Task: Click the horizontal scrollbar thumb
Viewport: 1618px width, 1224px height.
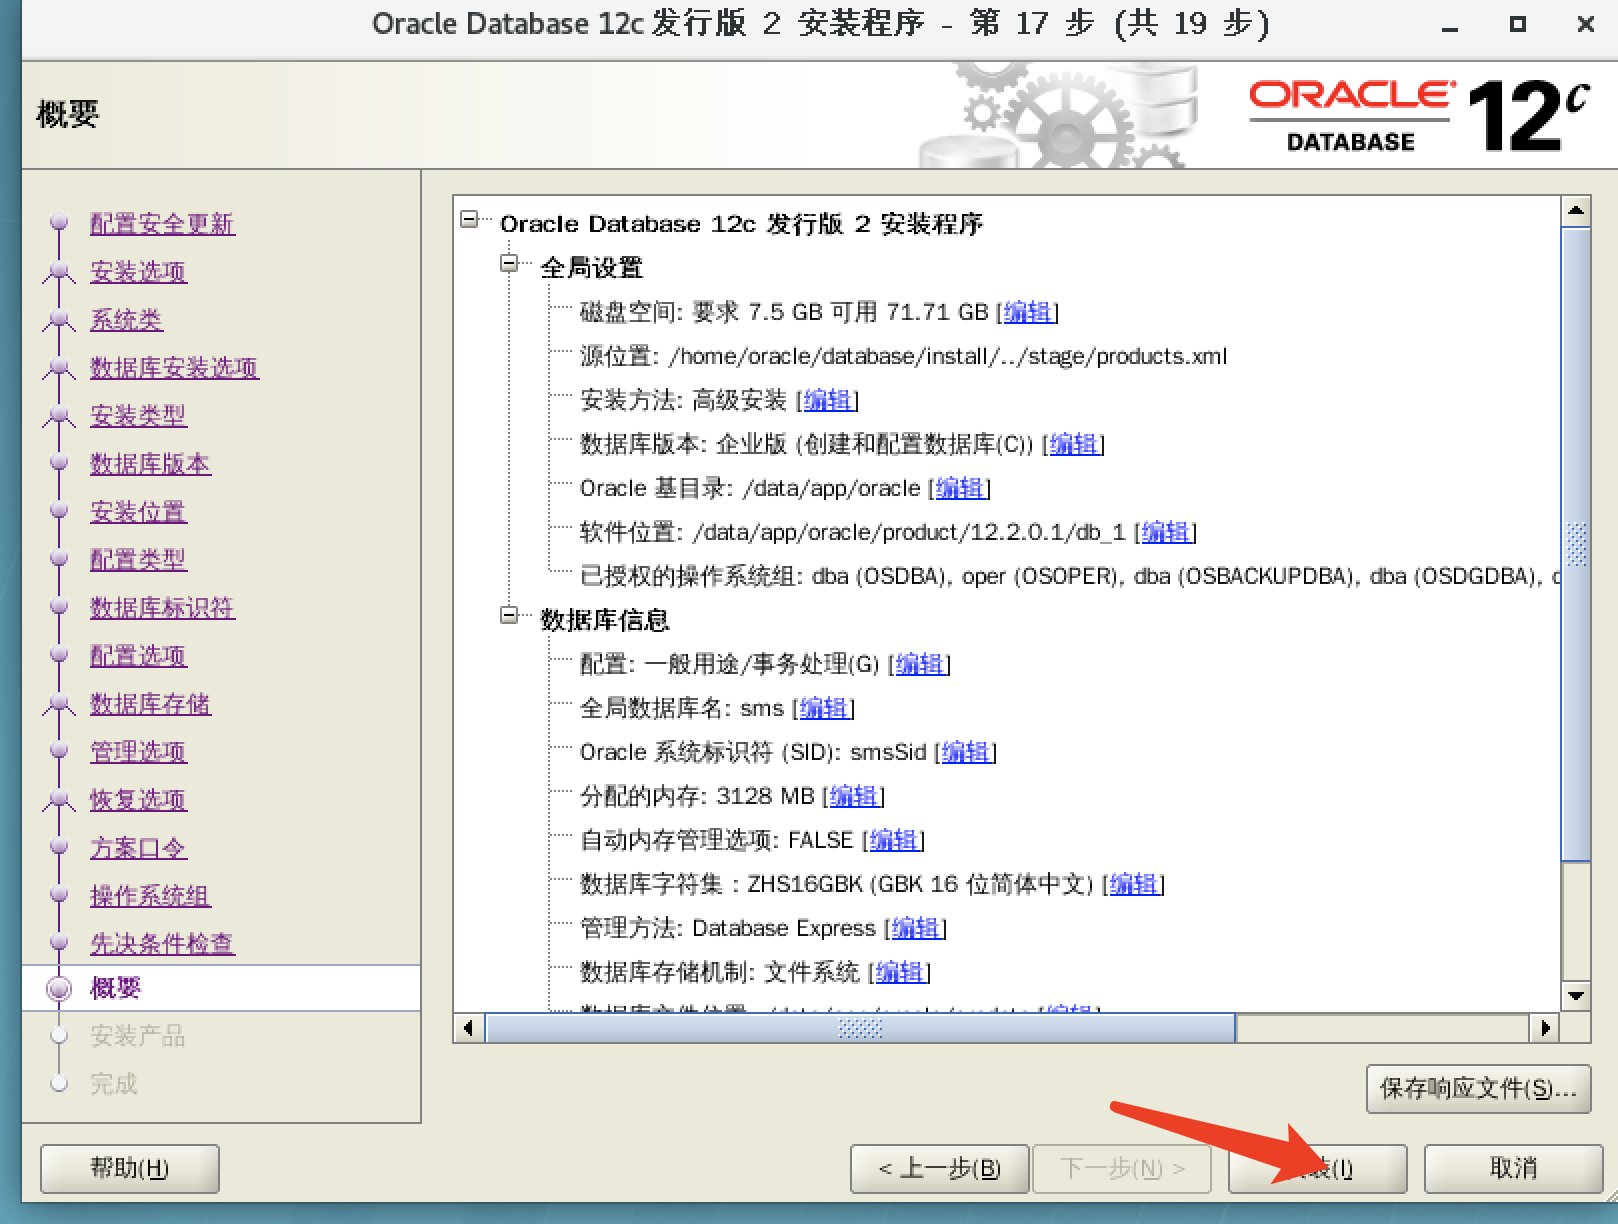Action: click(x=860, y=1028)
